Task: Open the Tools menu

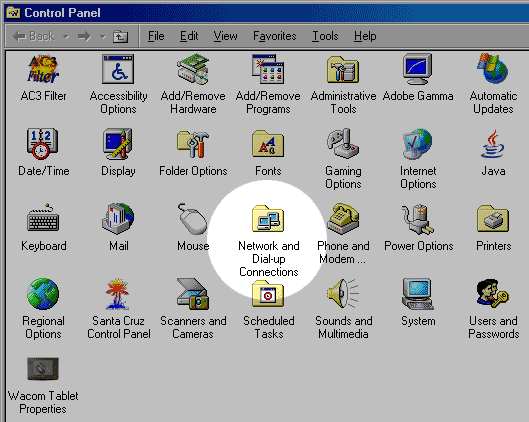Action: (x=325, y=36)
